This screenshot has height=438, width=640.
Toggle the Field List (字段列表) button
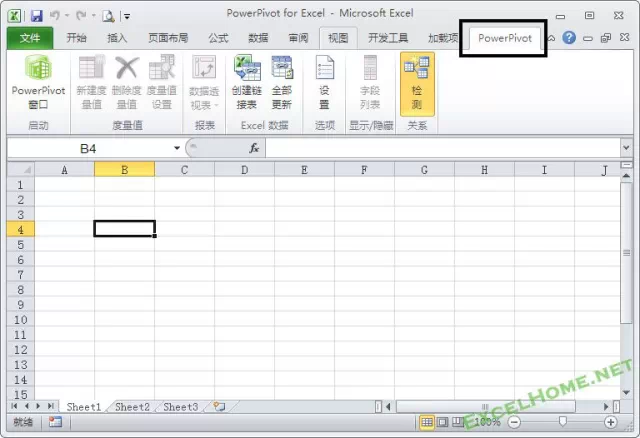pyautogui.click(x=370, y=83)
